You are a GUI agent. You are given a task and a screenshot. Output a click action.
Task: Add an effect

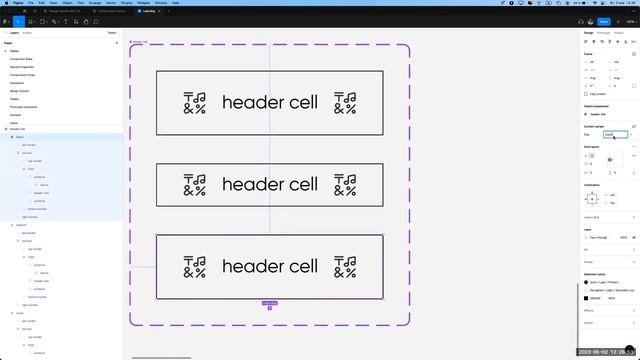coord(634,311)
